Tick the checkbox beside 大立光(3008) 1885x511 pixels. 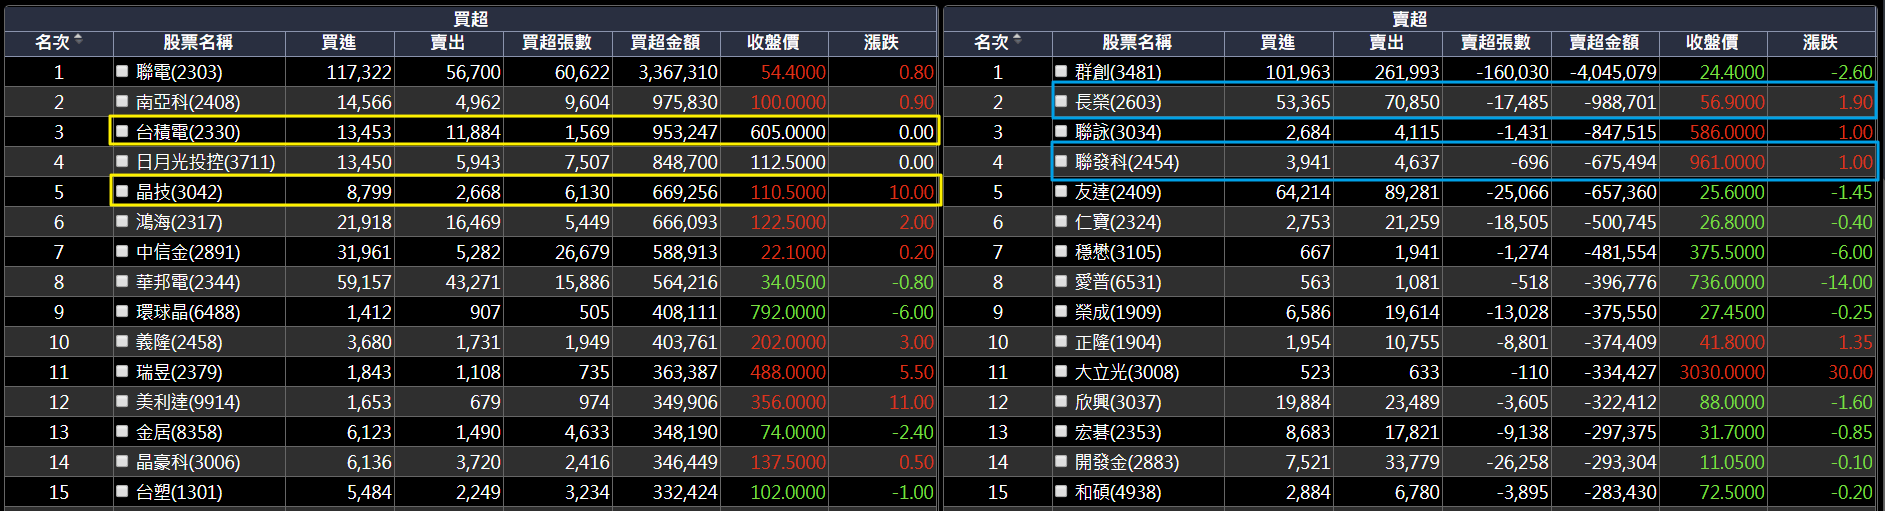(x=1061, y=372)
